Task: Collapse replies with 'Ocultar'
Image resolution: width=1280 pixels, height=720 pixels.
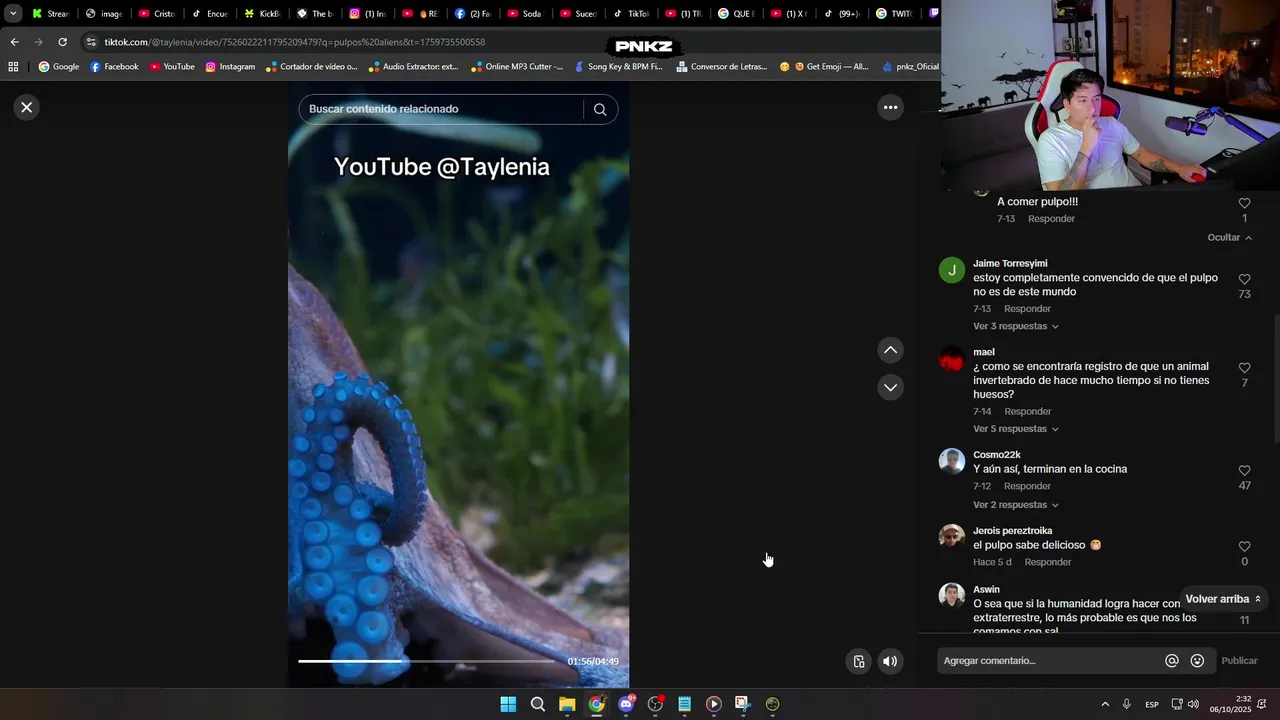Action: pyautogui.click(x=1229, y=238)
